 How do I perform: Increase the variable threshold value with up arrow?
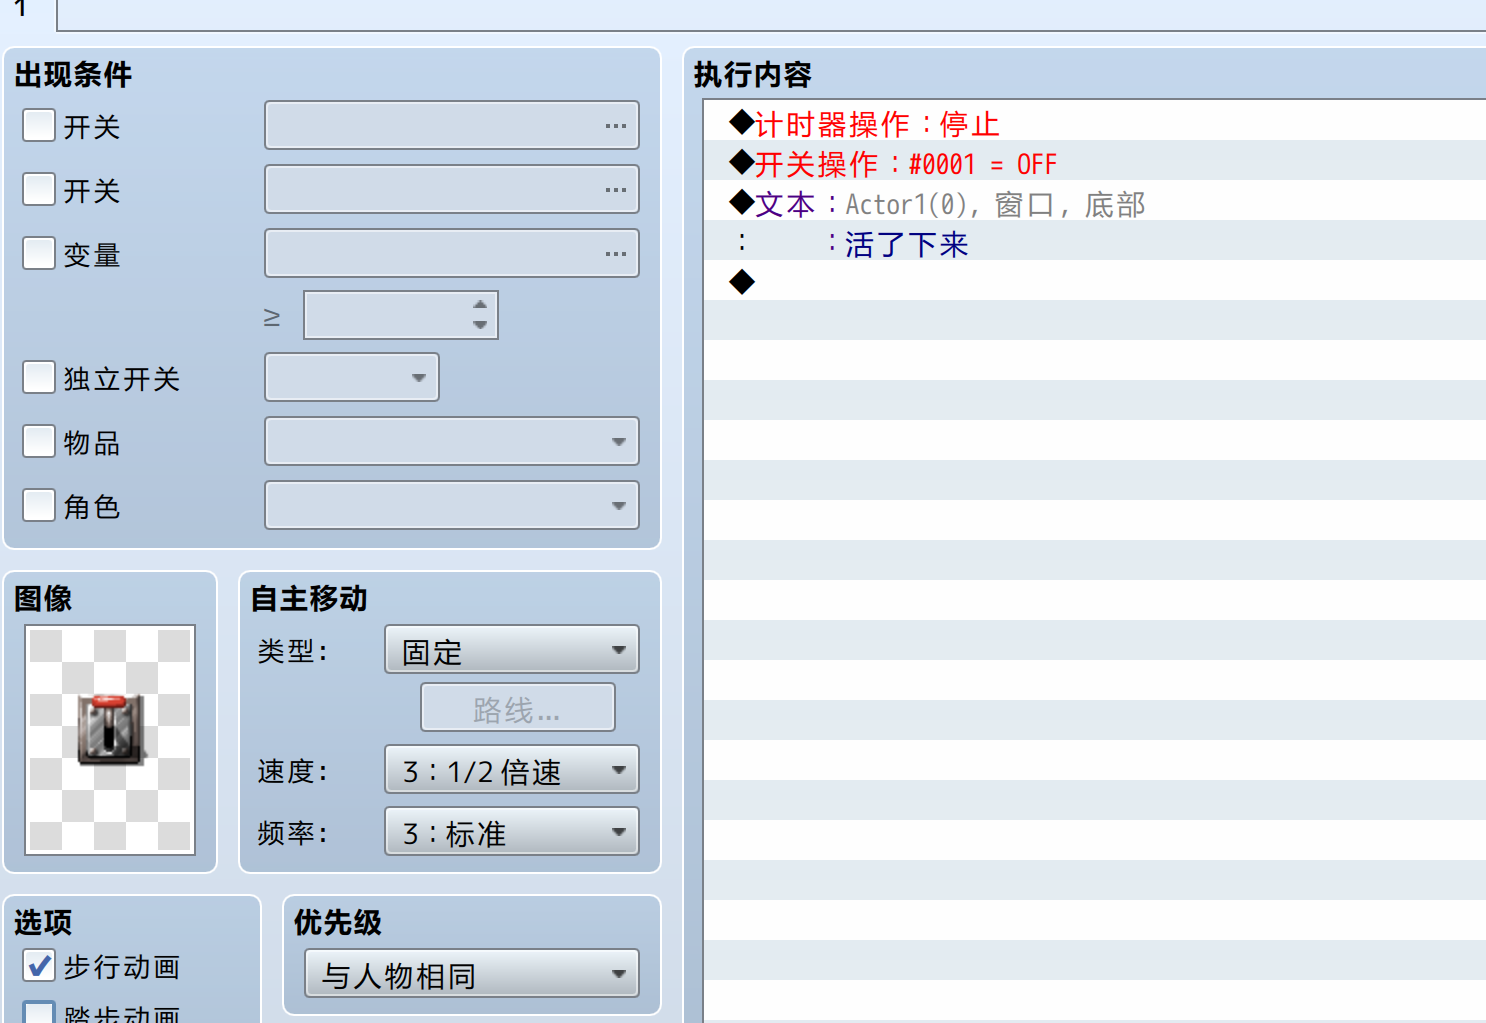point(480,304)
